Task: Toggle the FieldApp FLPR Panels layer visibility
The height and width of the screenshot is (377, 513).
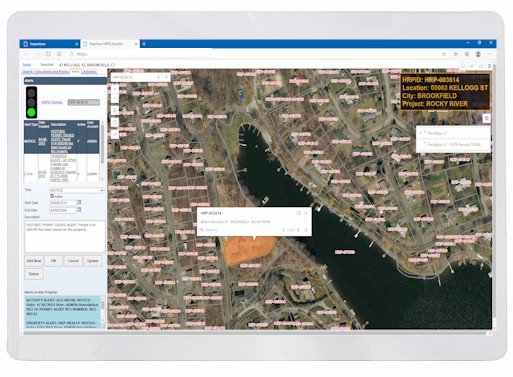Action: [x=425, y=144]
